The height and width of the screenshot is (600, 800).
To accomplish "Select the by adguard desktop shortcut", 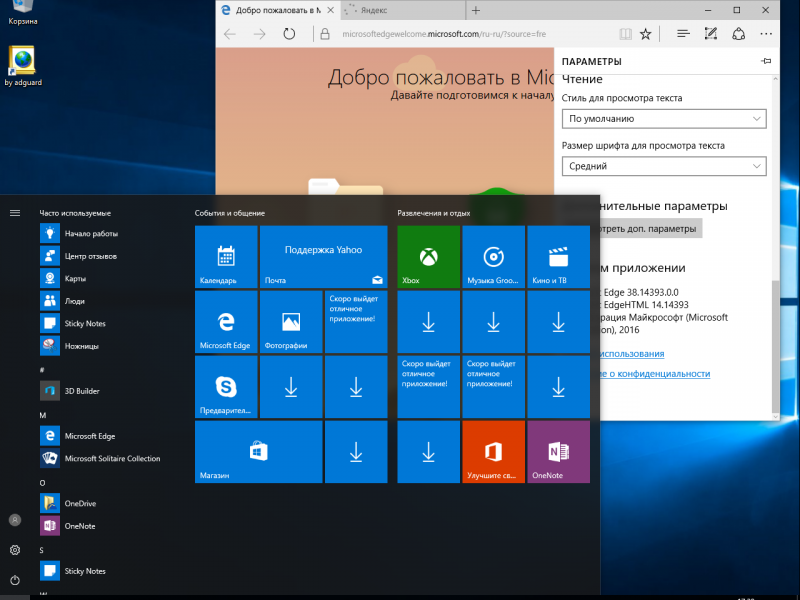I will coord(23,66).
